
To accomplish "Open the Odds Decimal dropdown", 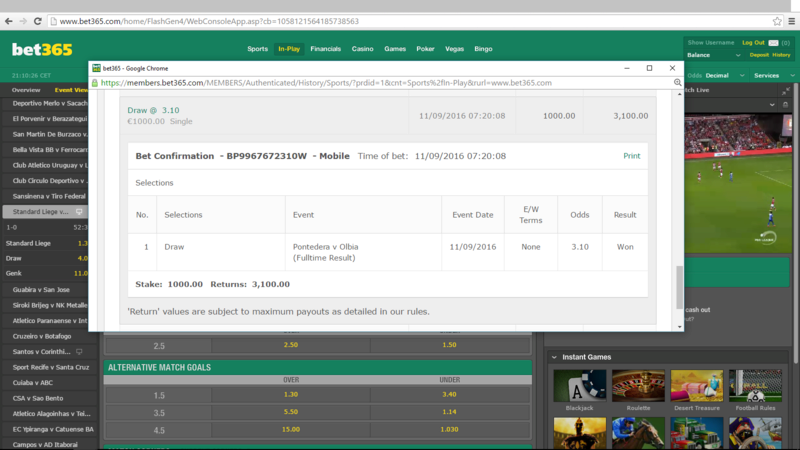I will point(720,76).
